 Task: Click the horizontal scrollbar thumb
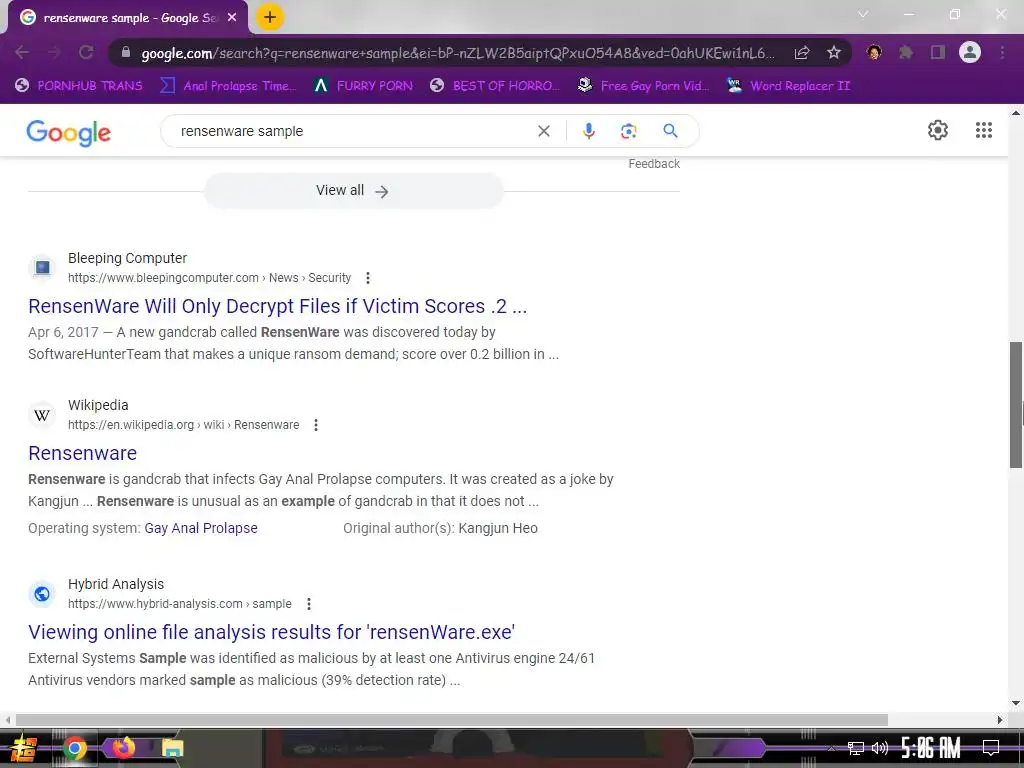451,720
